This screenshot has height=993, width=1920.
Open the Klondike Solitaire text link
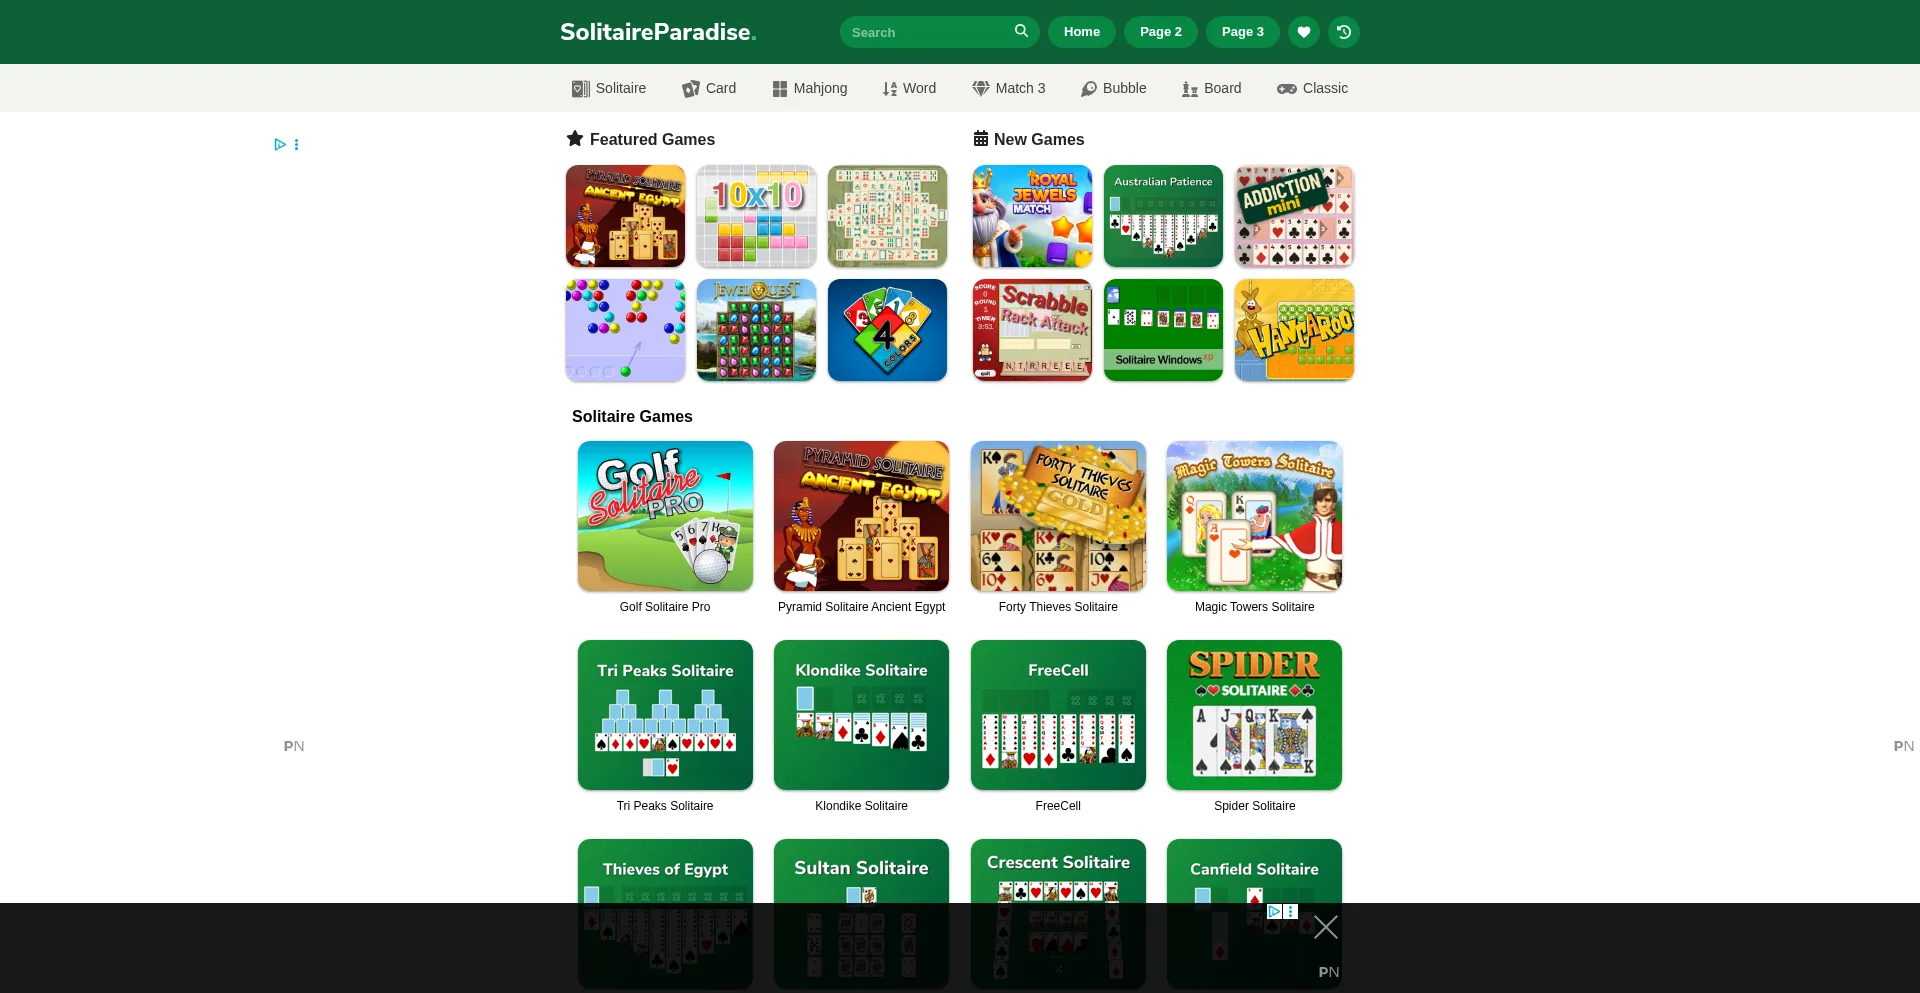click(x=861, y=806)
